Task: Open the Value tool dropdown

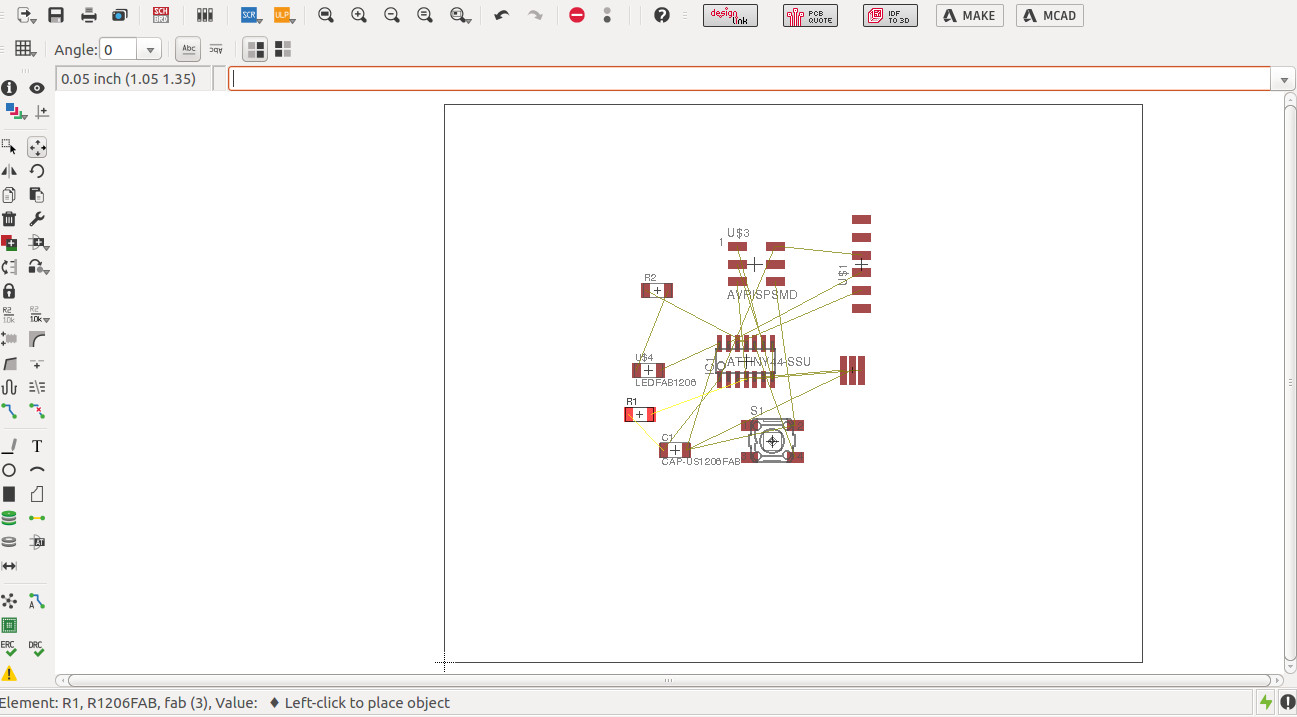Action: [40, 315]
